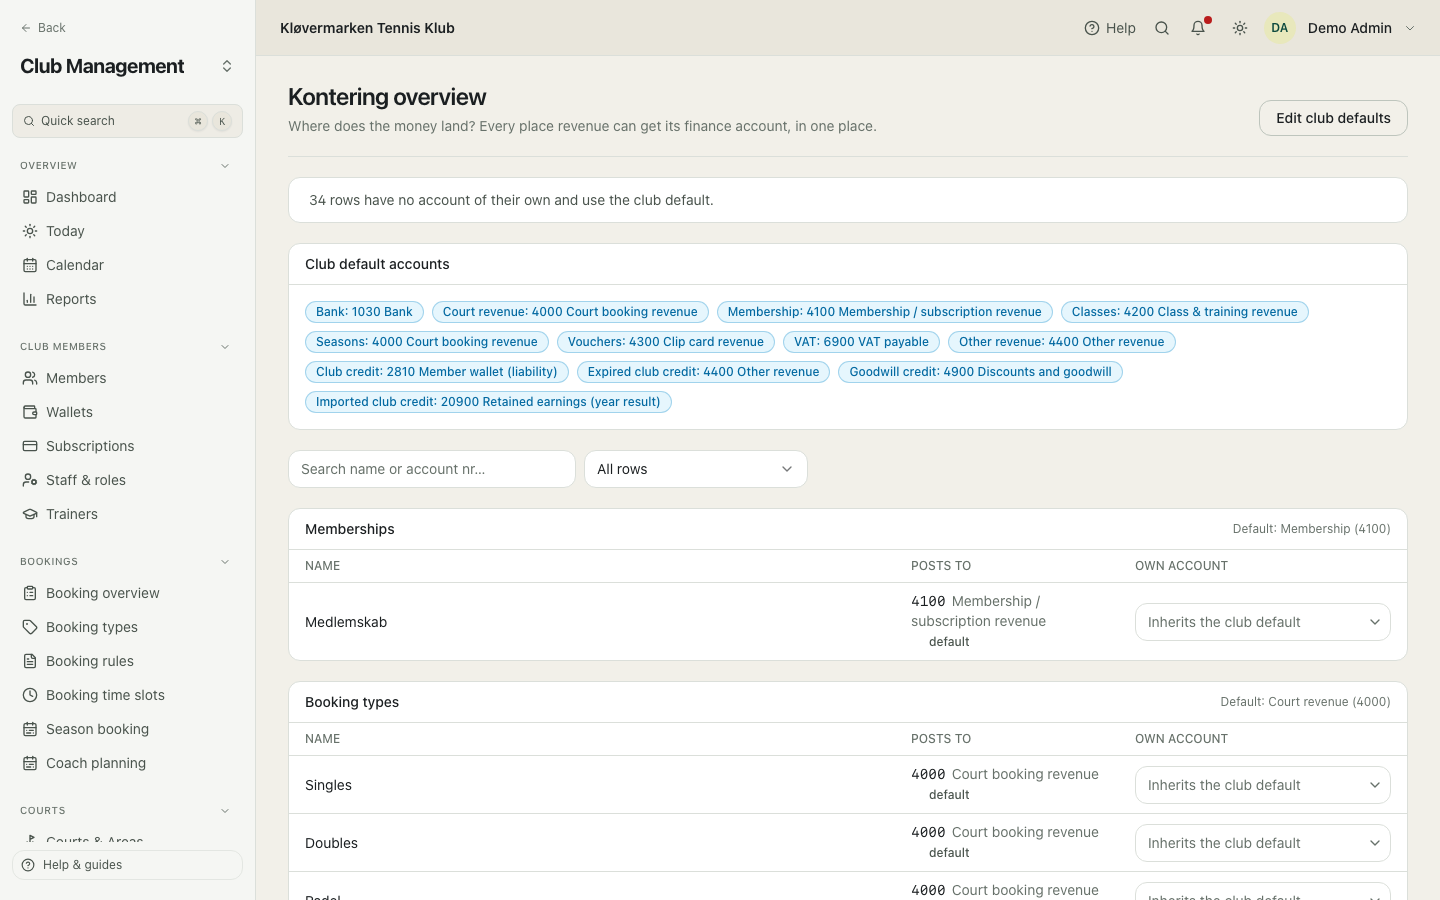Image resolution: width=1440 pixels, height=900 pixels.
Task: Toggle the light/dark theme sun icon
Action: (1240, 28)
